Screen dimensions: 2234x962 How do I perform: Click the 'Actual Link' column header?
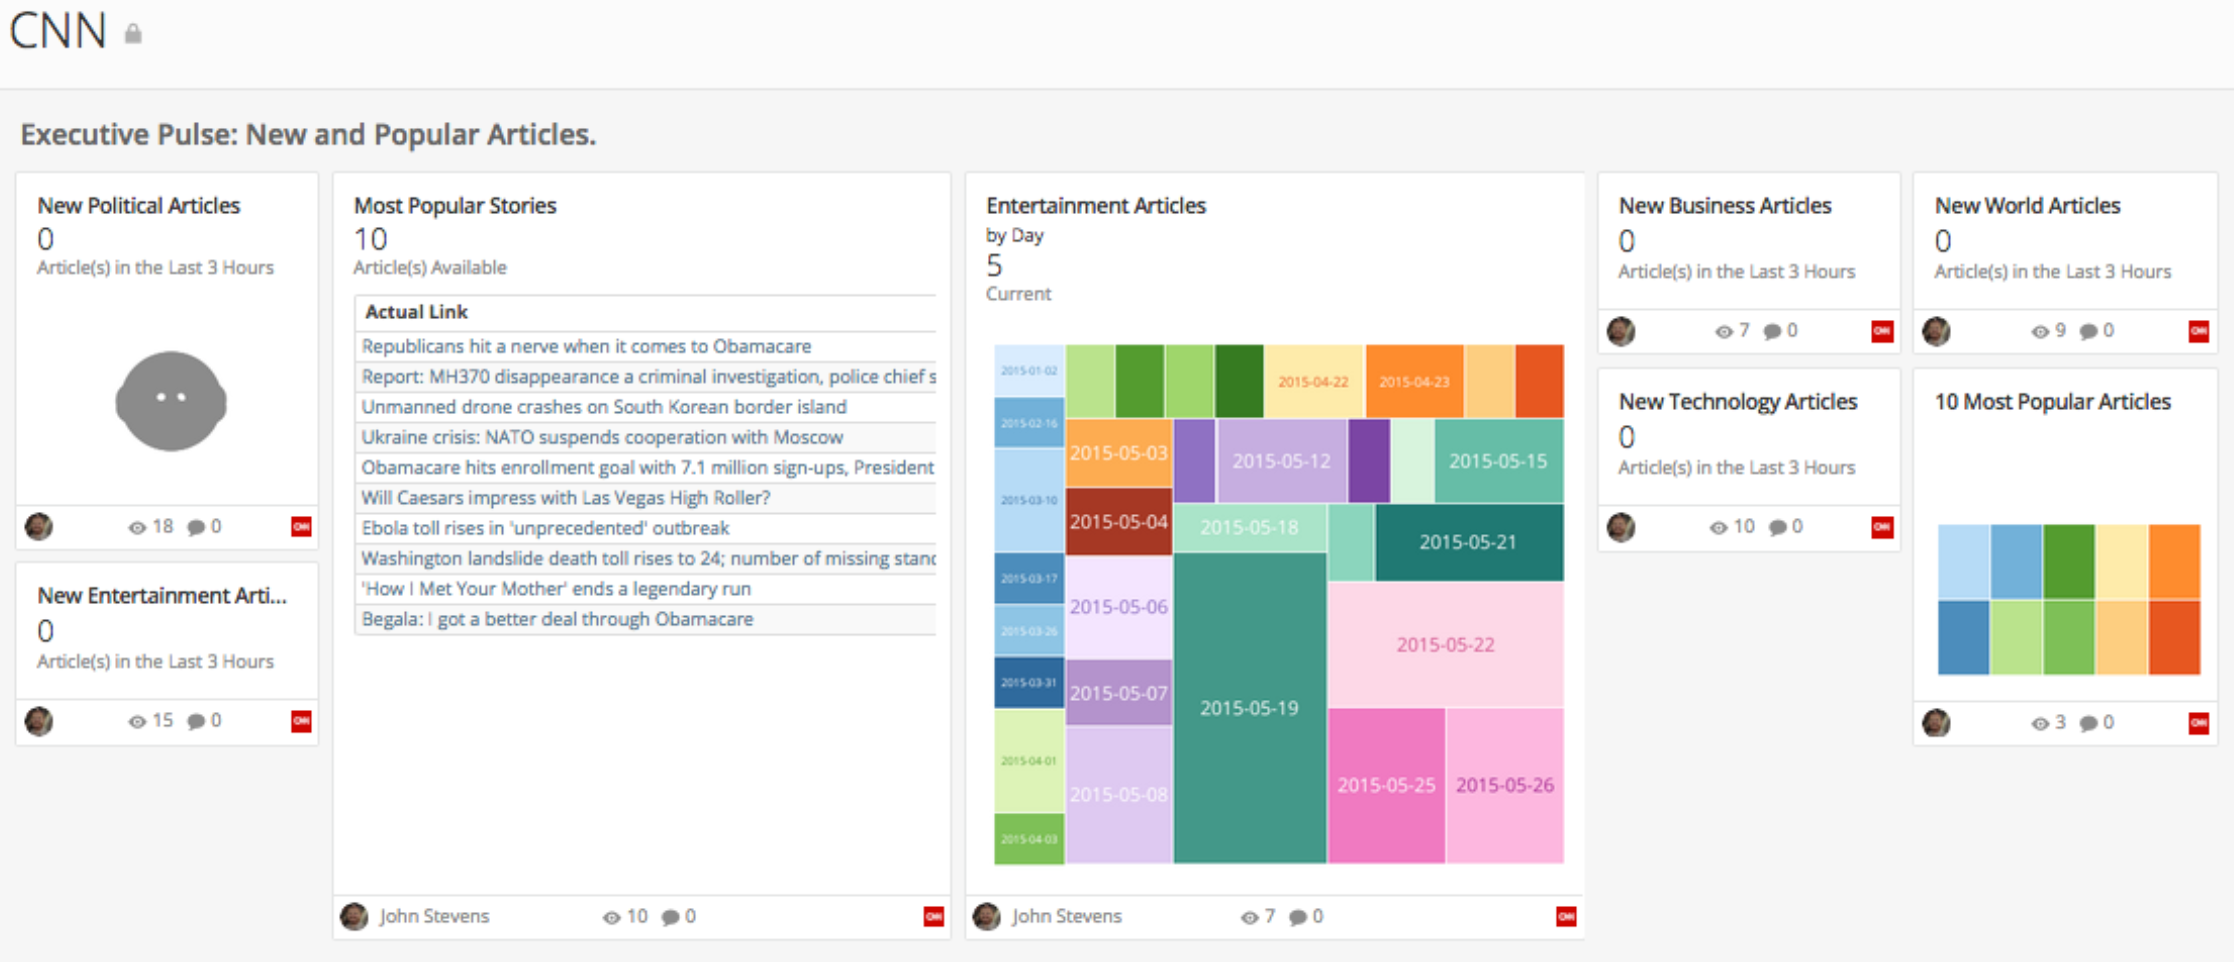coord(415,311)
